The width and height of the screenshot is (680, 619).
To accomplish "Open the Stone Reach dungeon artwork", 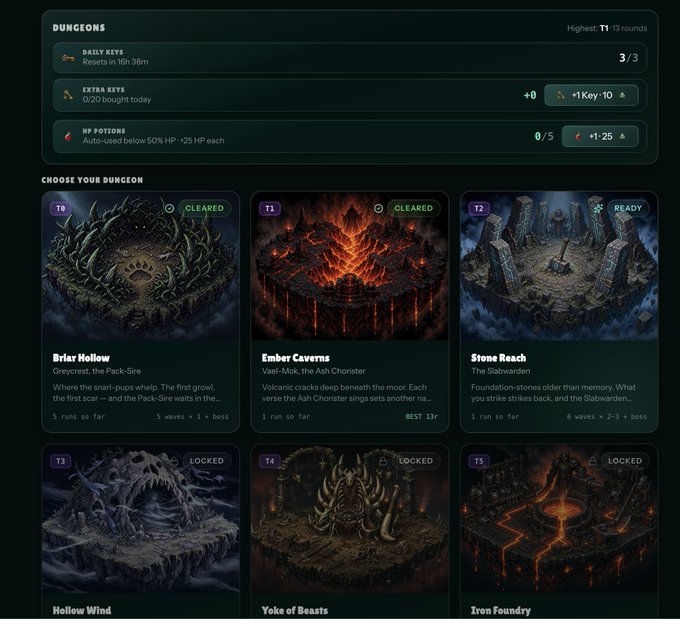I will (x=559, y=266).
